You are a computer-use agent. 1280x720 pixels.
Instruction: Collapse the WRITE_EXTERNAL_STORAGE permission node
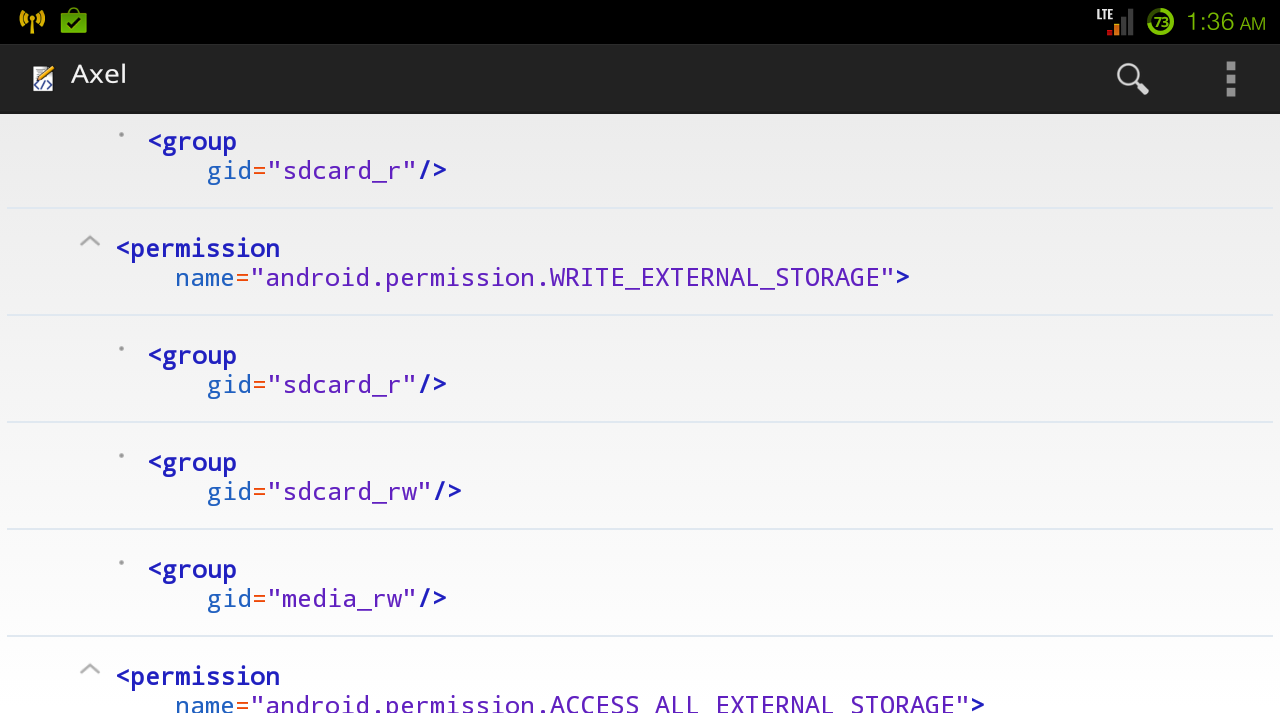(x=90, y=241)
